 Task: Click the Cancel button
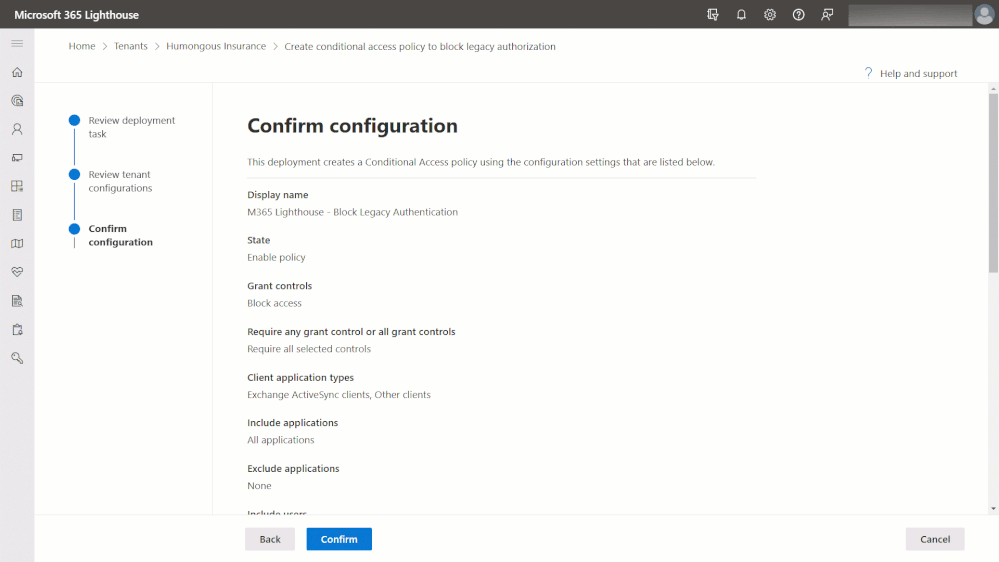point(935,539)
